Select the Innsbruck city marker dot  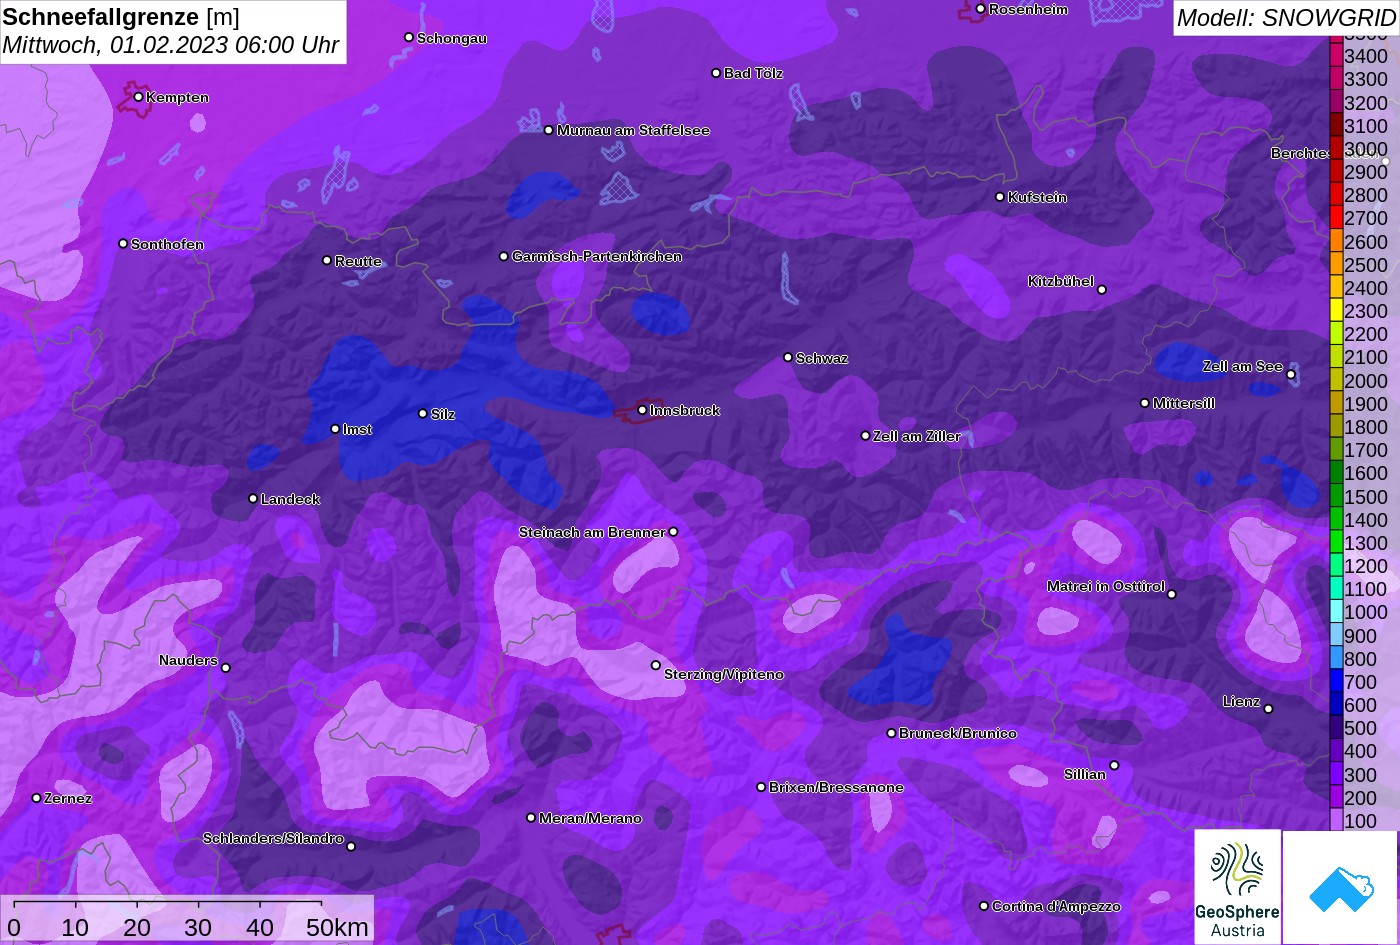coord(642,410)
